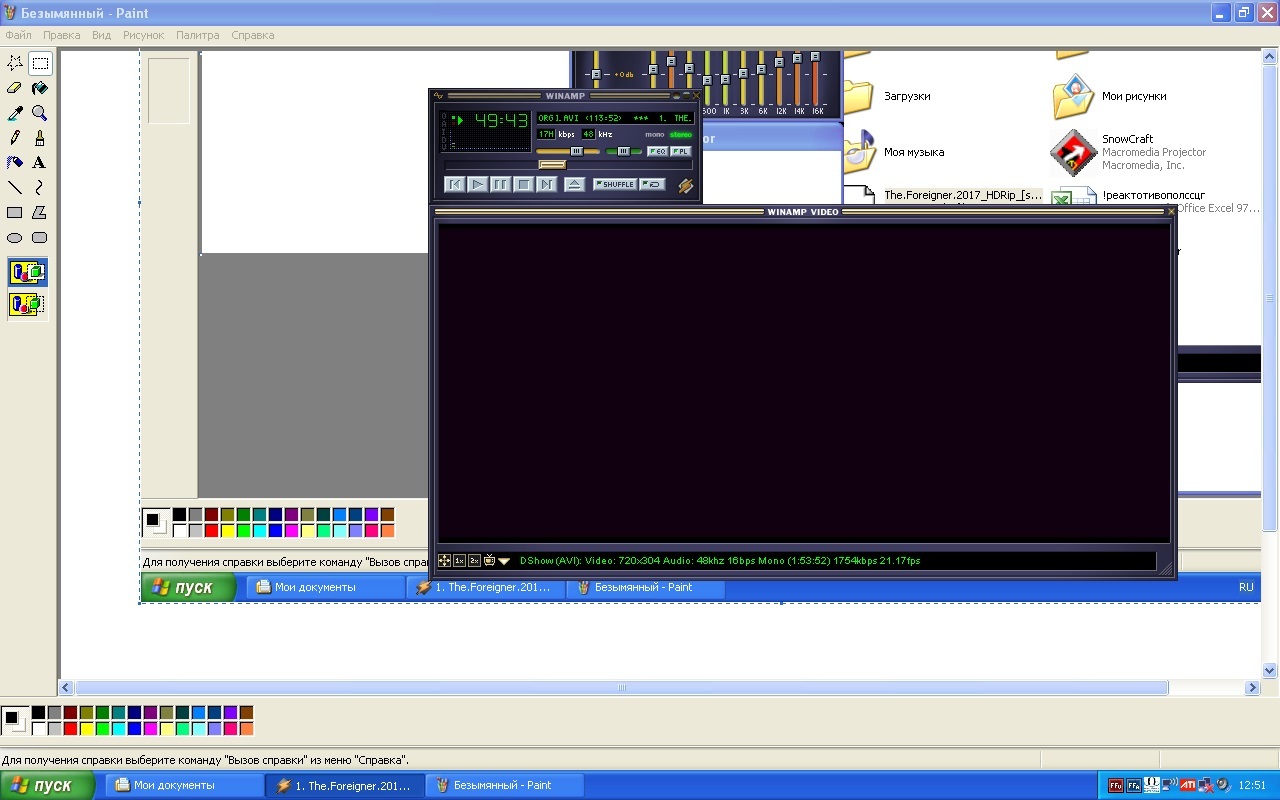This screenshot has height=800, width=1280.
Task: Click the lightning bolt icon in Winamp
Action: [686, 185]
